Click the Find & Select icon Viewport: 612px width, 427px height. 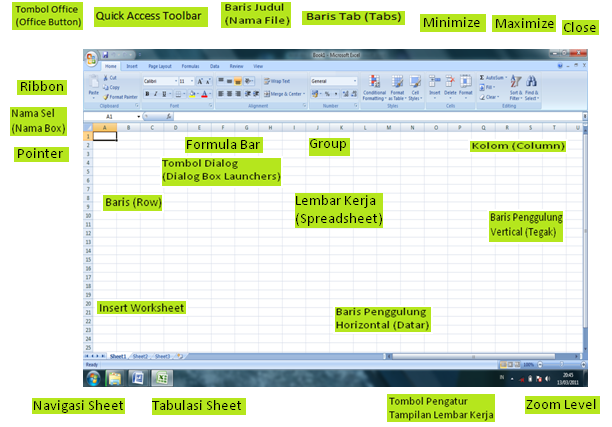point(532,88)
